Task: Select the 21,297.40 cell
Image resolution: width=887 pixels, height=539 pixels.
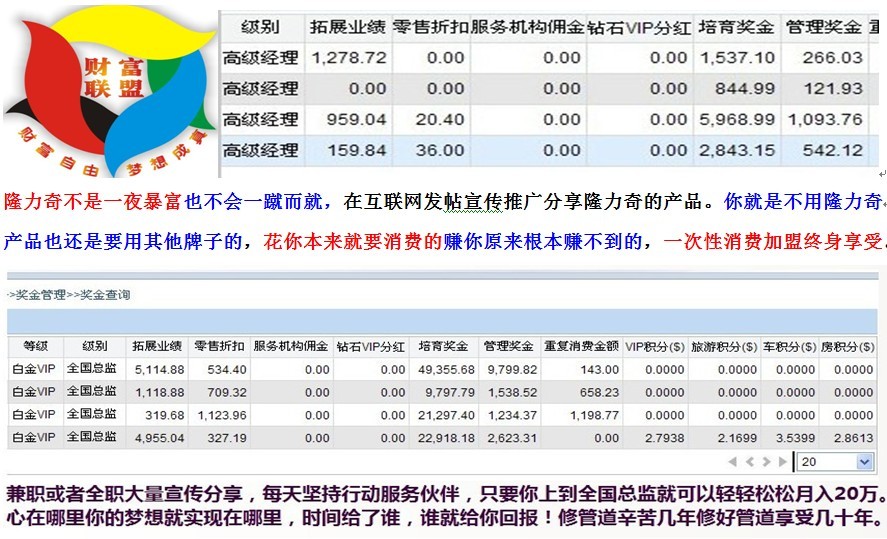Action: click(x=444, y=415)
